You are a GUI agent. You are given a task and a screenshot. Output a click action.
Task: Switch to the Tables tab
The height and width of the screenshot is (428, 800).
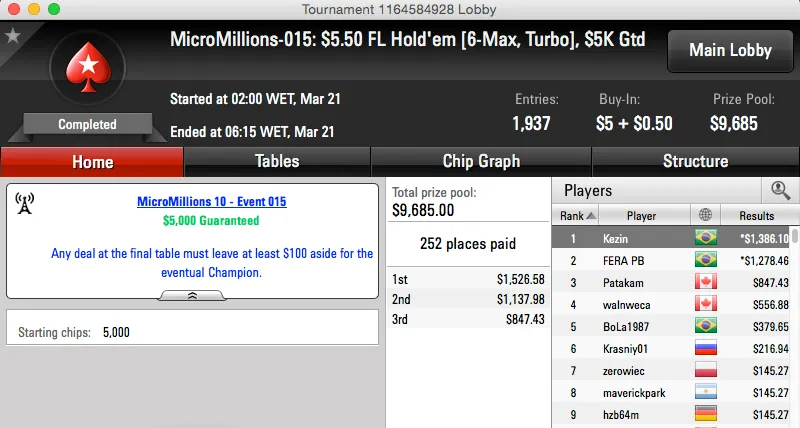coord(277,161)
